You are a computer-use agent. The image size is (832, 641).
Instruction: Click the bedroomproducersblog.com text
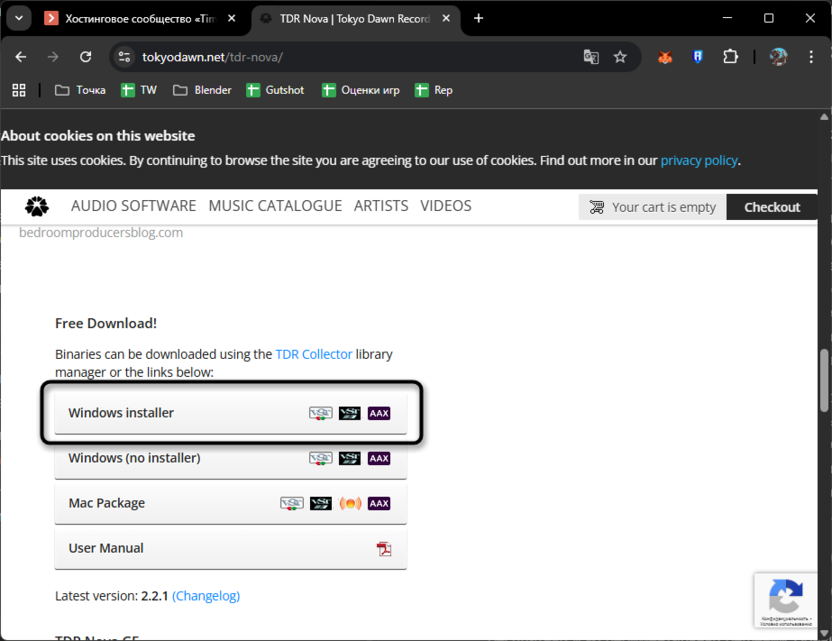coord(101,232)
